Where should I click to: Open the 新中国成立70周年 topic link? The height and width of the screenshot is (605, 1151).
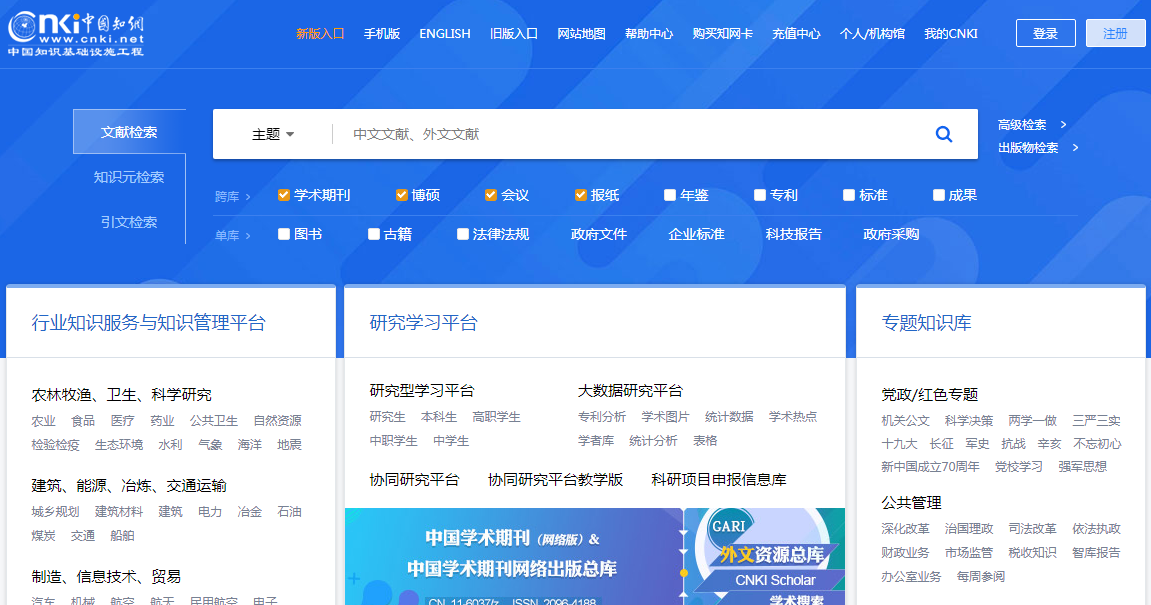tap(930, 467)
